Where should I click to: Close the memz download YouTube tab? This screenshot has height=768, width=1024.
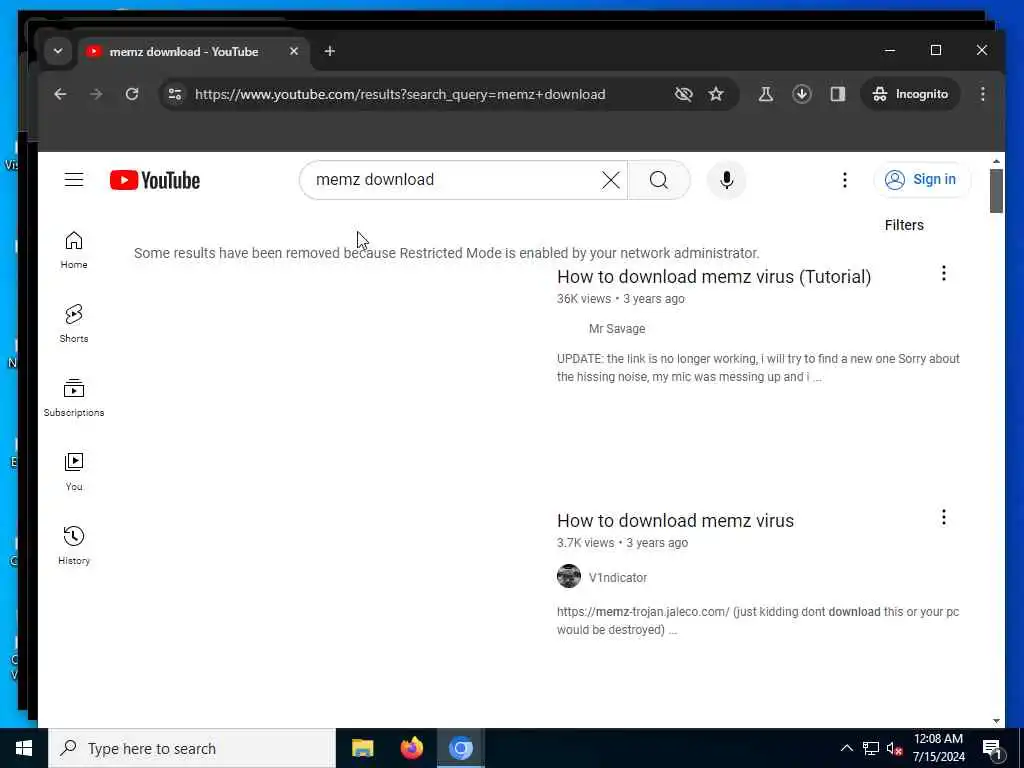[294, 51]
